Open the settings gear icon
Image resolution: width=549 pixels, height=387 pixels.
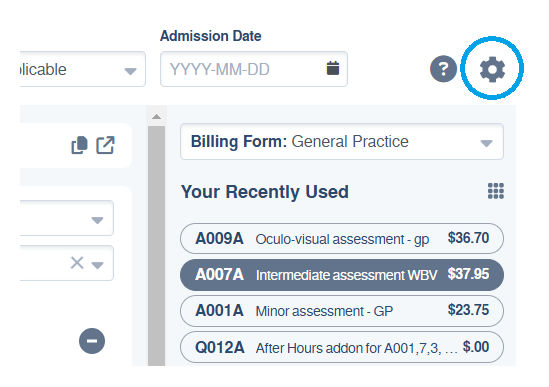pos(492,69)
